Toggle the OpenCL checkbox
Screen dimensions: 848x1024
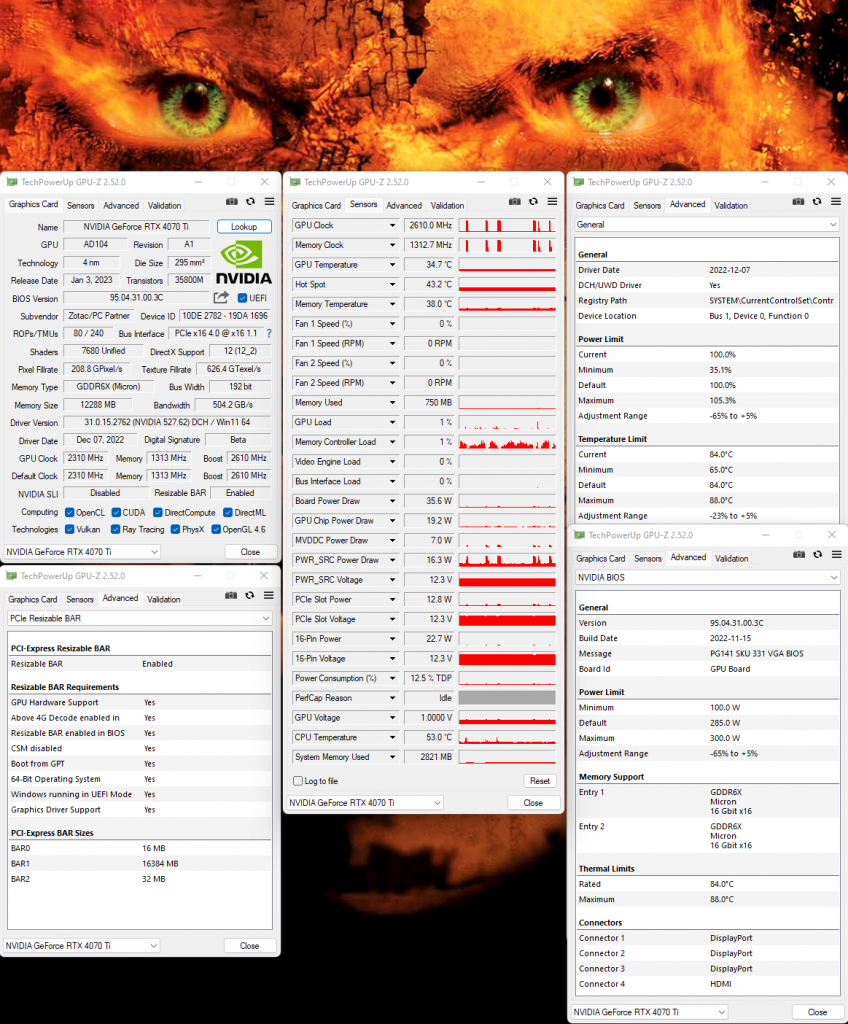point(70,513)
